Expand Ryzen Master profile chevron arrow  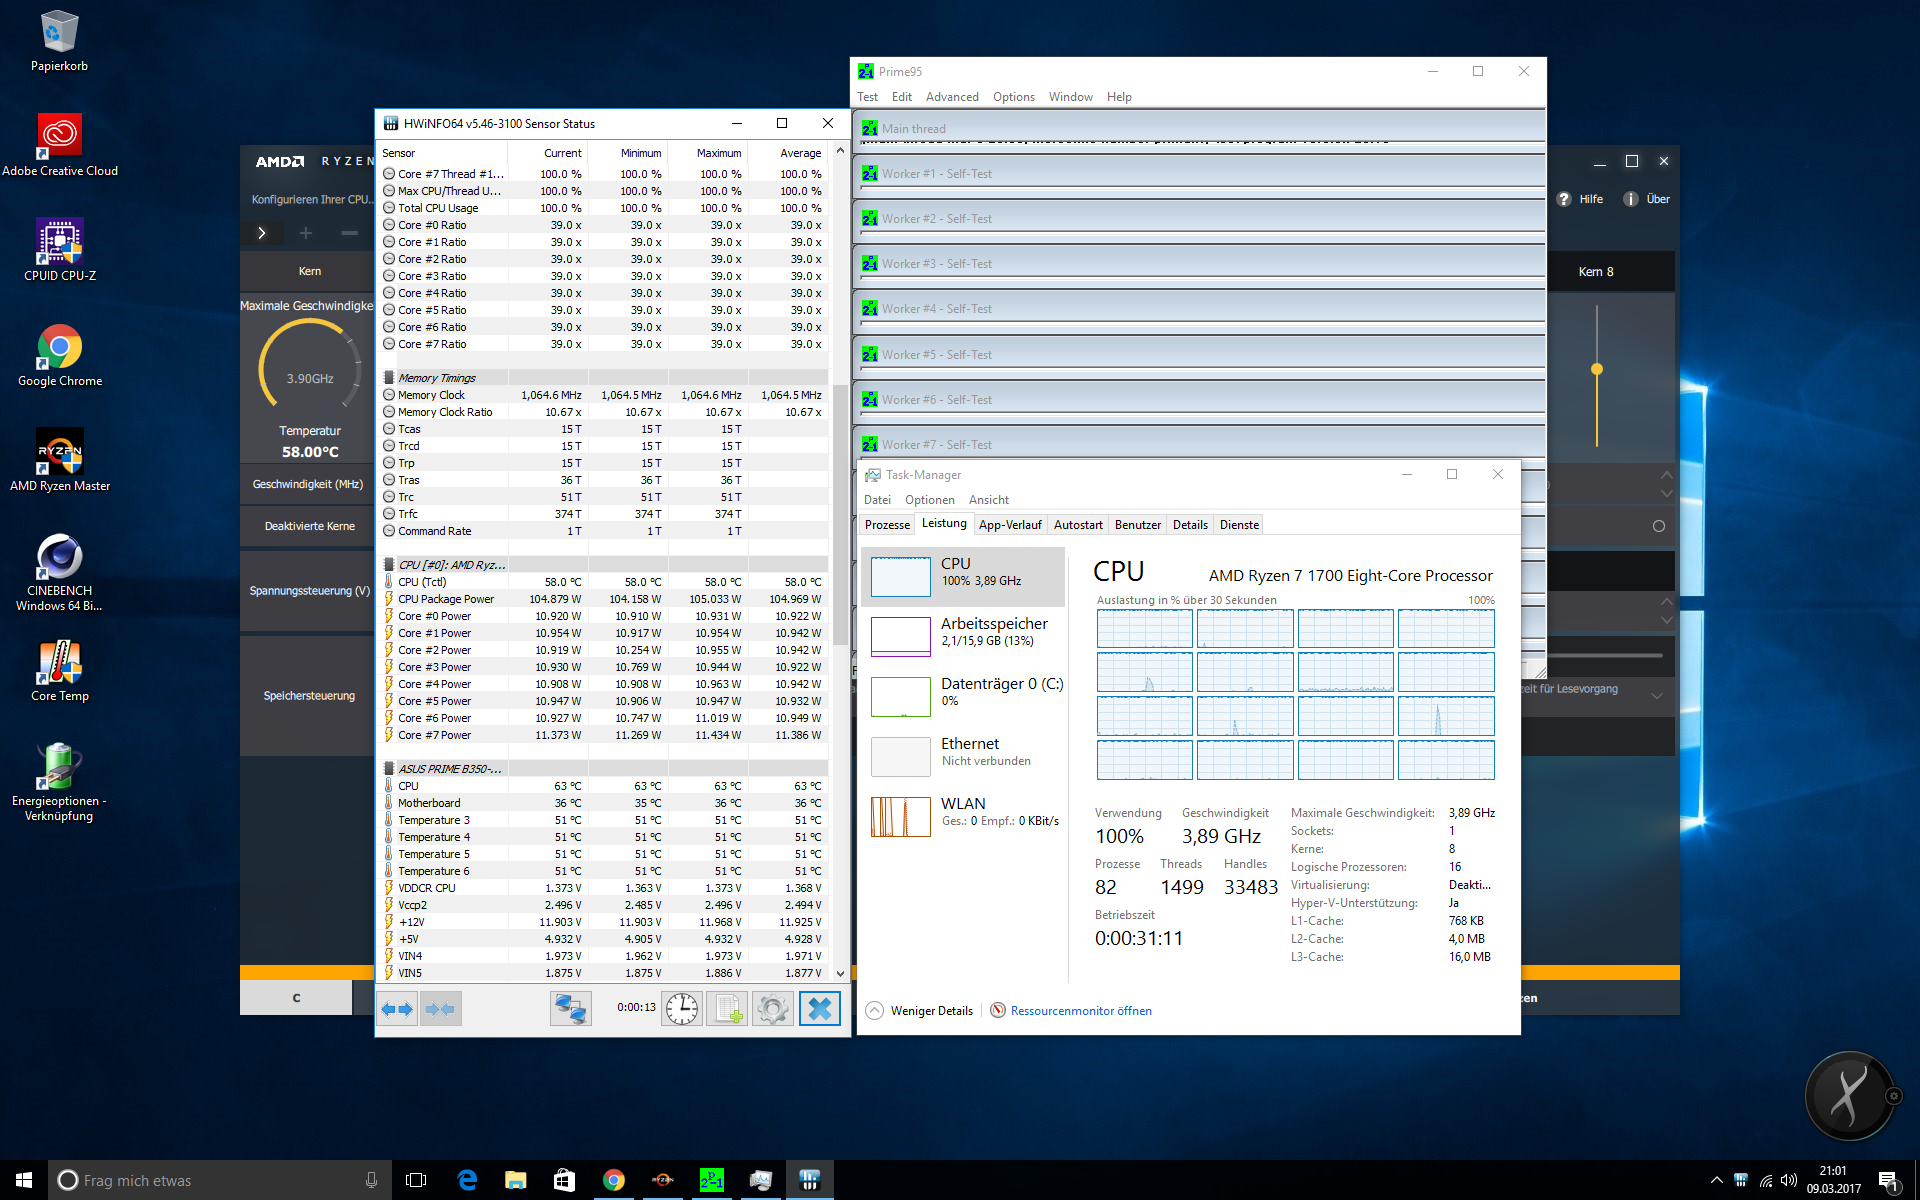tap(262, 233)
